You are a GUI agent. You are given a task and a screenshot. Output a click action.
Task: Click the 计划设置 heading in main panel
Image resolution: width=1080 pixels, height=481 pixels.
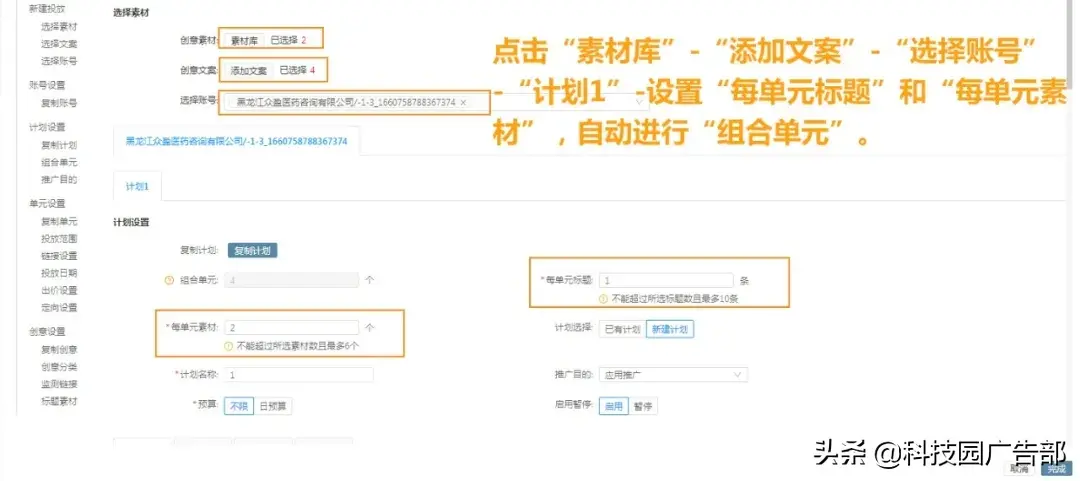click(x=132, y=223)
